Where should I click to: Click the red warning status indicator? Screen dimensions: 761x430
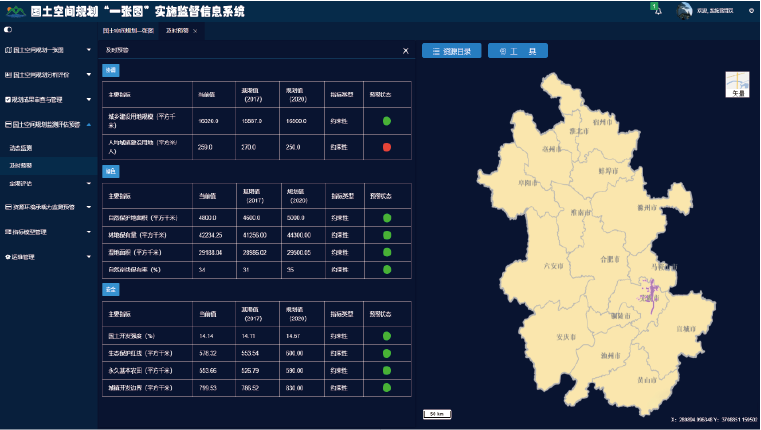[386, 146]
